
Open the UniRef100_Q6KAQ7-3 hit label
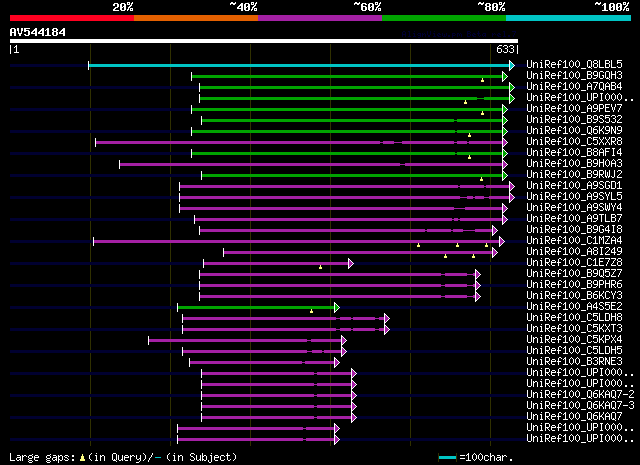coord(580,405)
